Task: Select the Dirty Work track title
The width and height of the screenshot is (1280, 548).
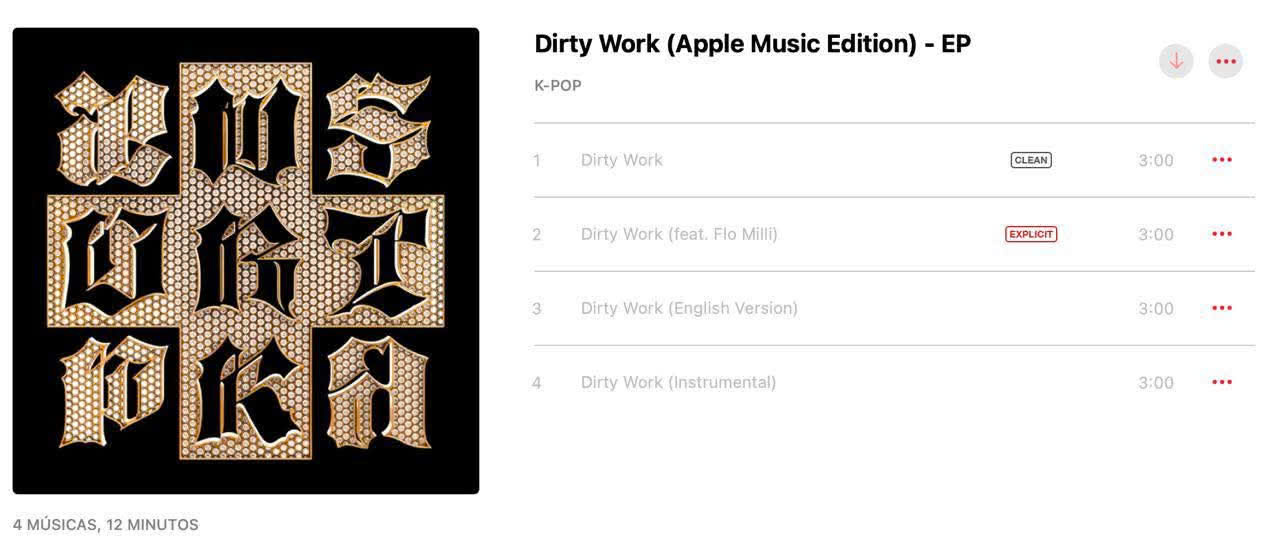Action: (x=622, y=160)
